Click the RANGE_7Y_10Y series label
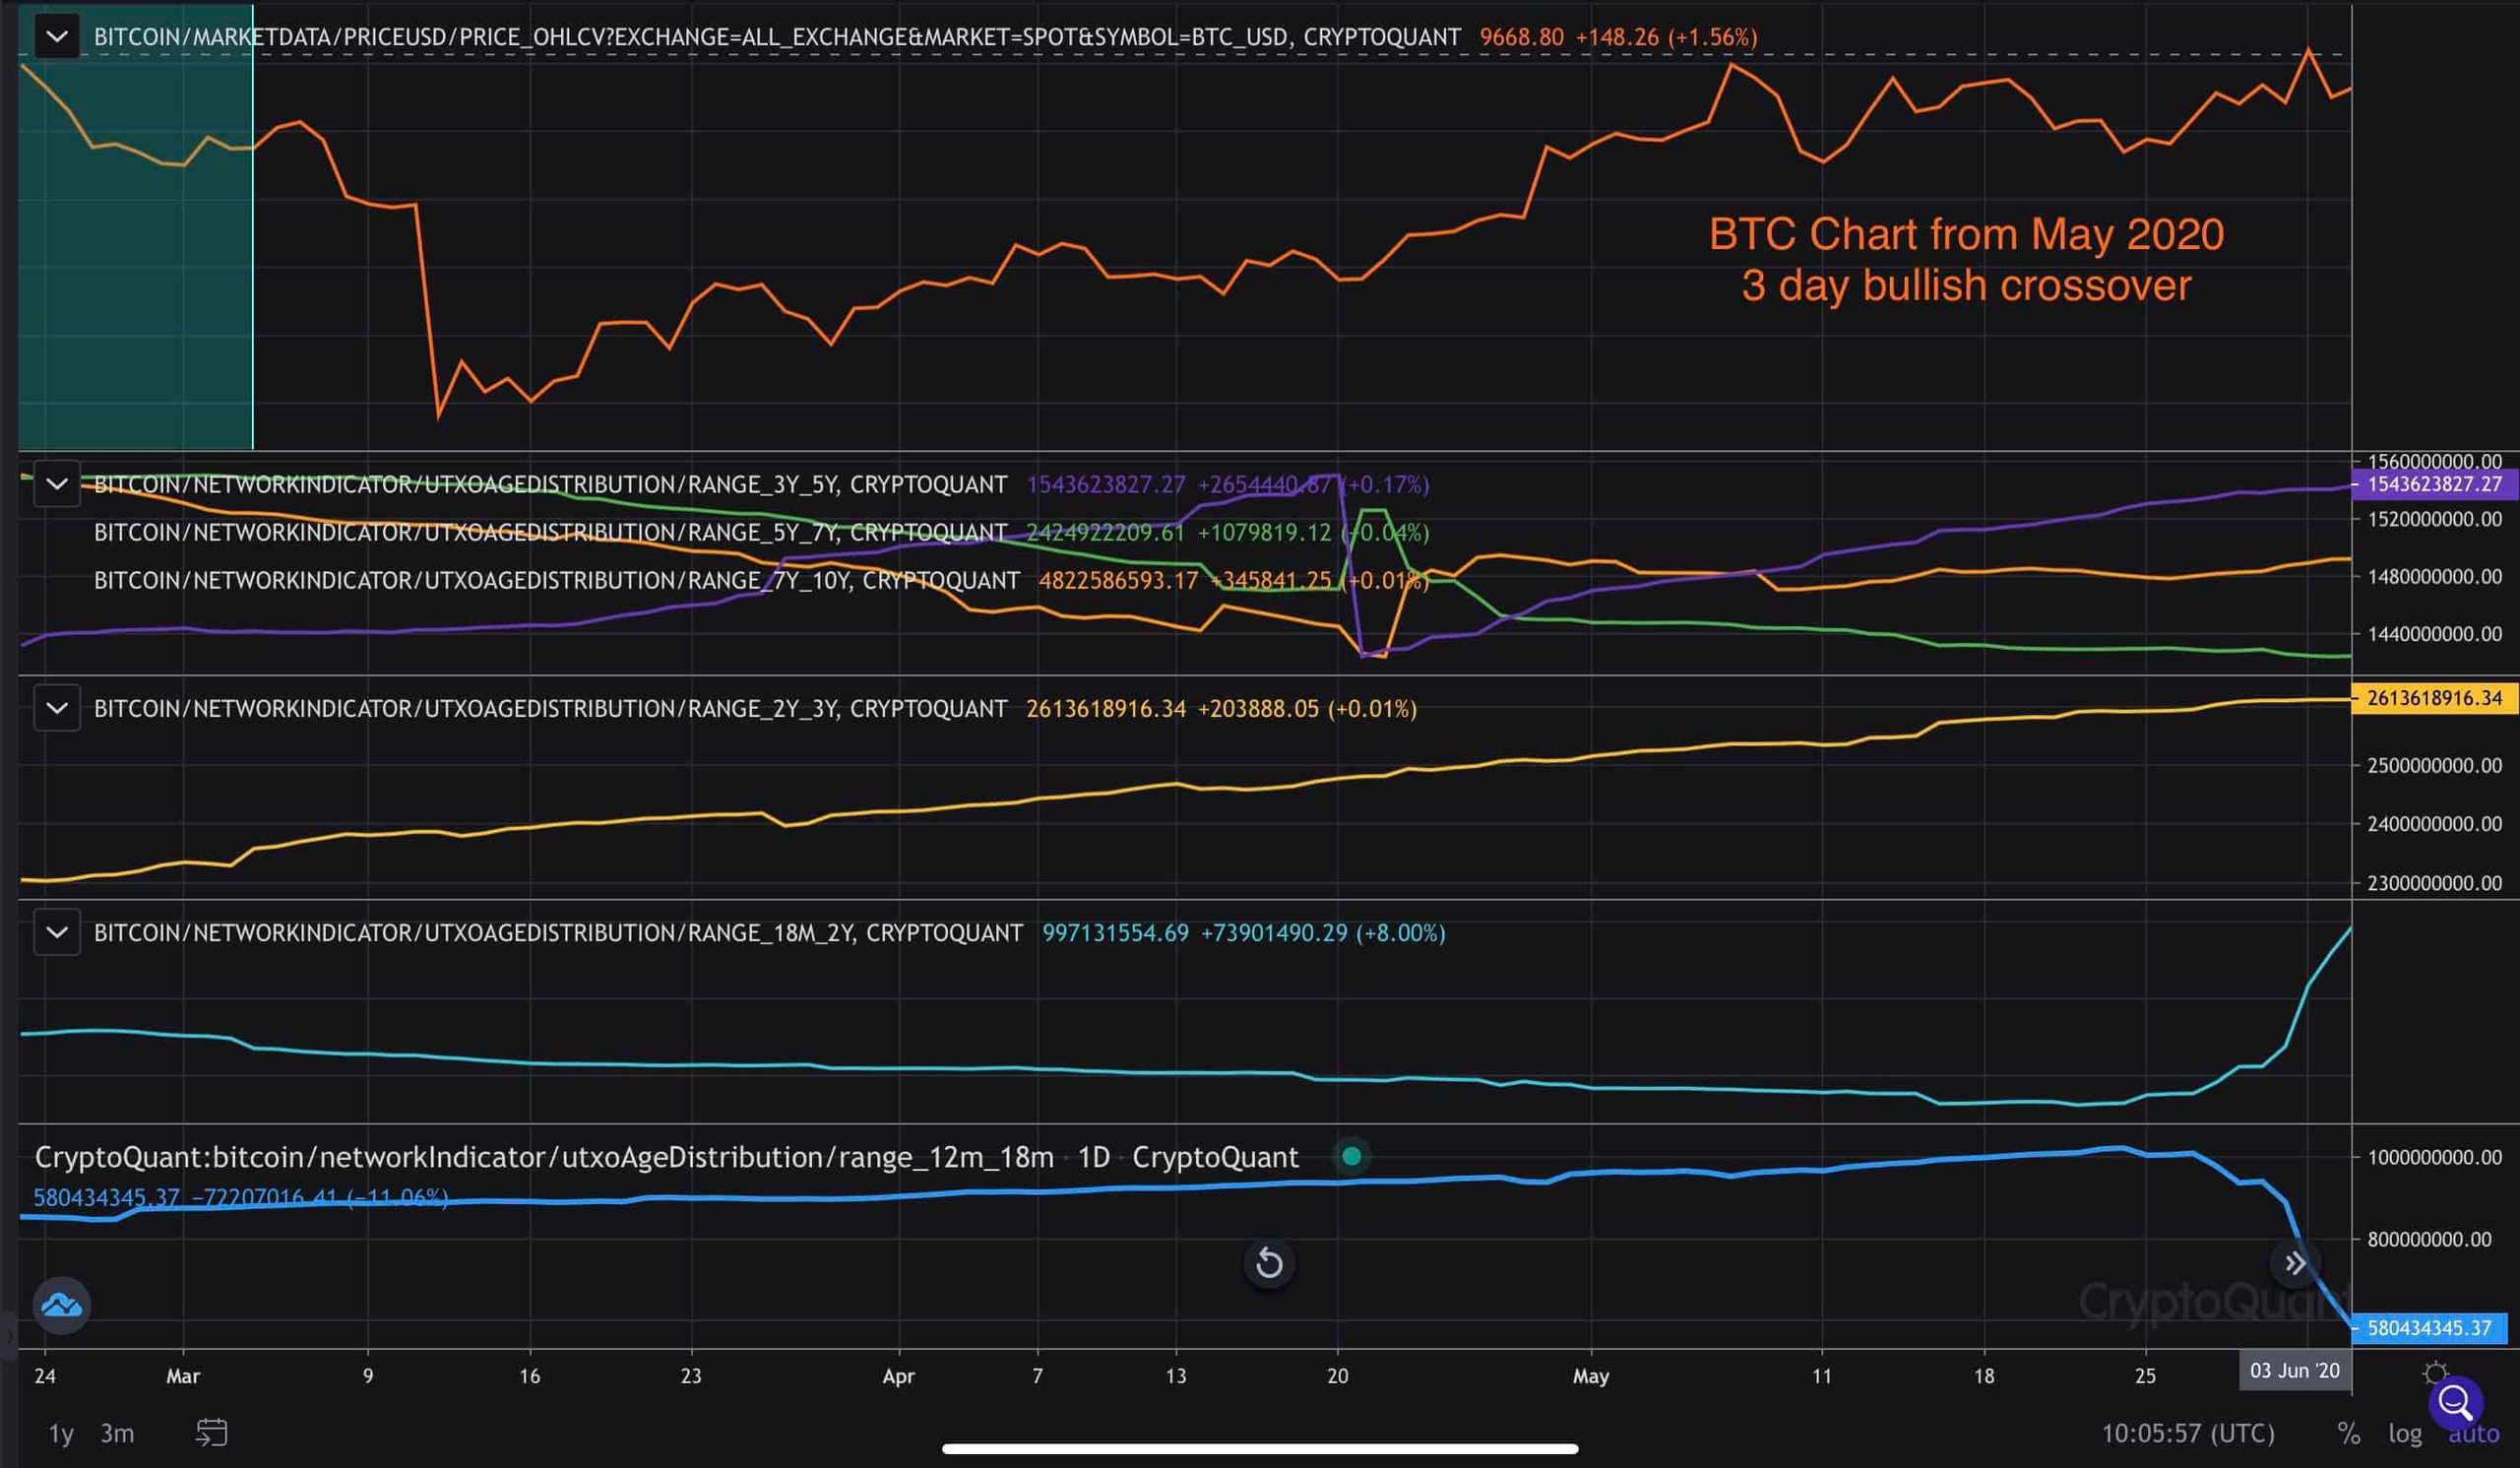The width and height of the screenshot is (2520, 1468). point(557,580)
